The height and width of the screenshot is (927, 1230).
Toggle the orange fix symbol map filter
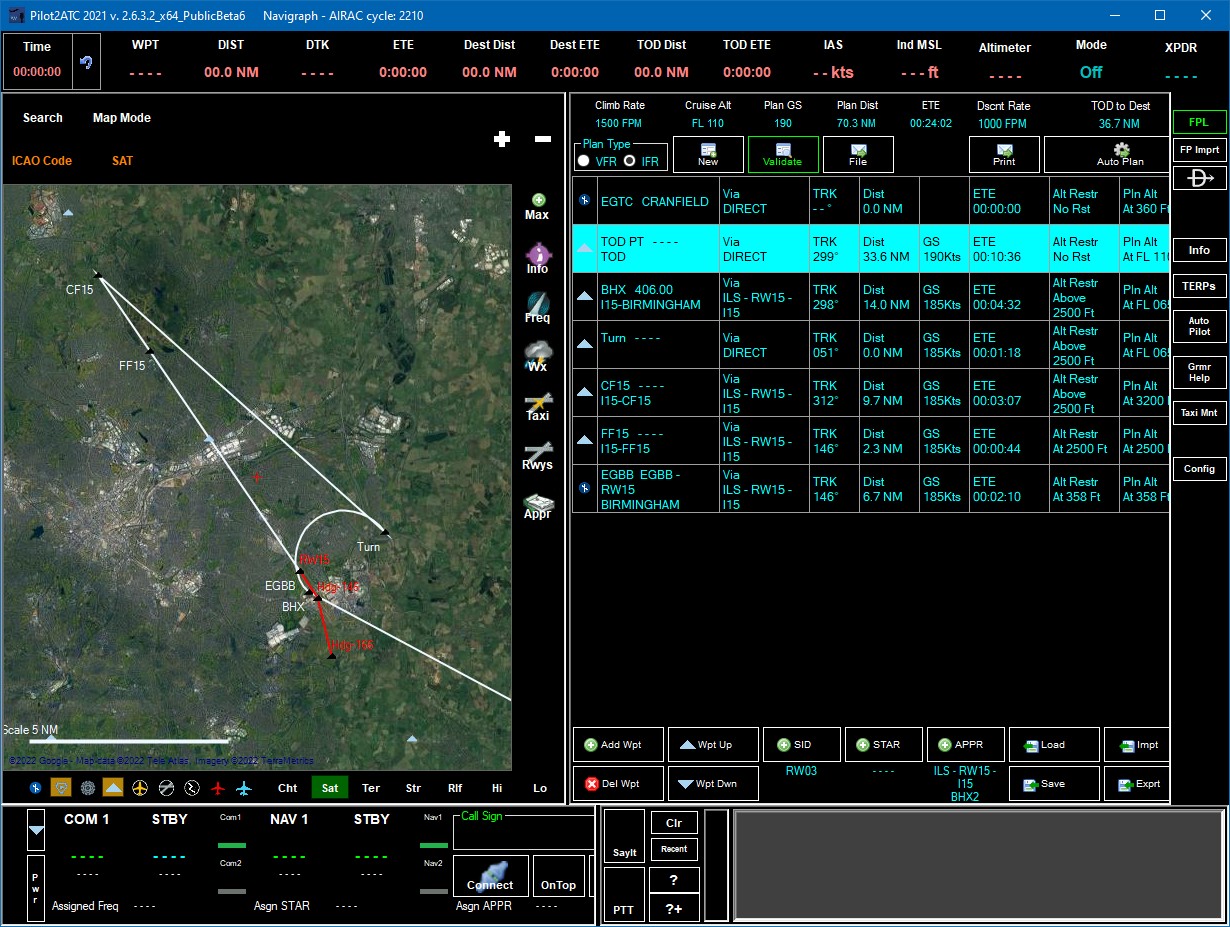click(61, 788)
